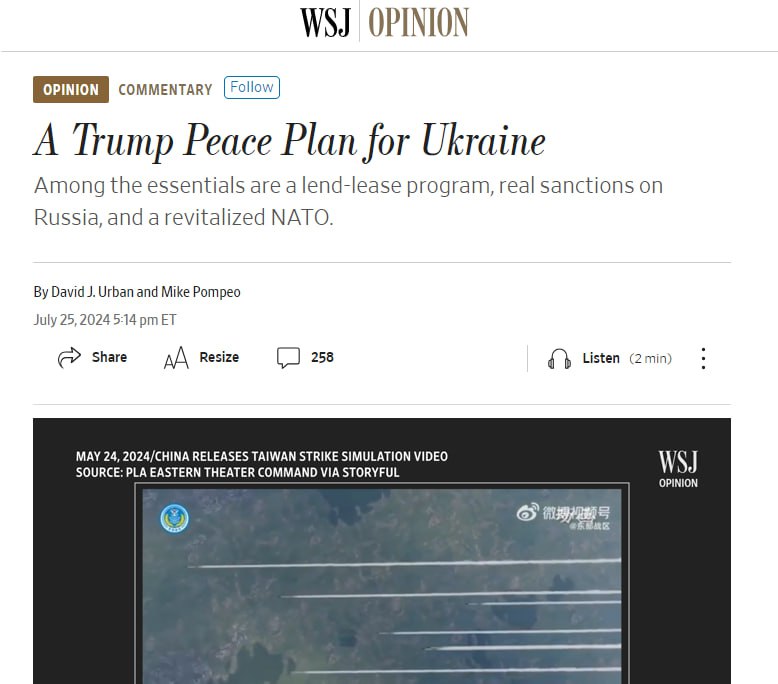
Task: Open the three-dot more options menu
Action: pos(703,358)
